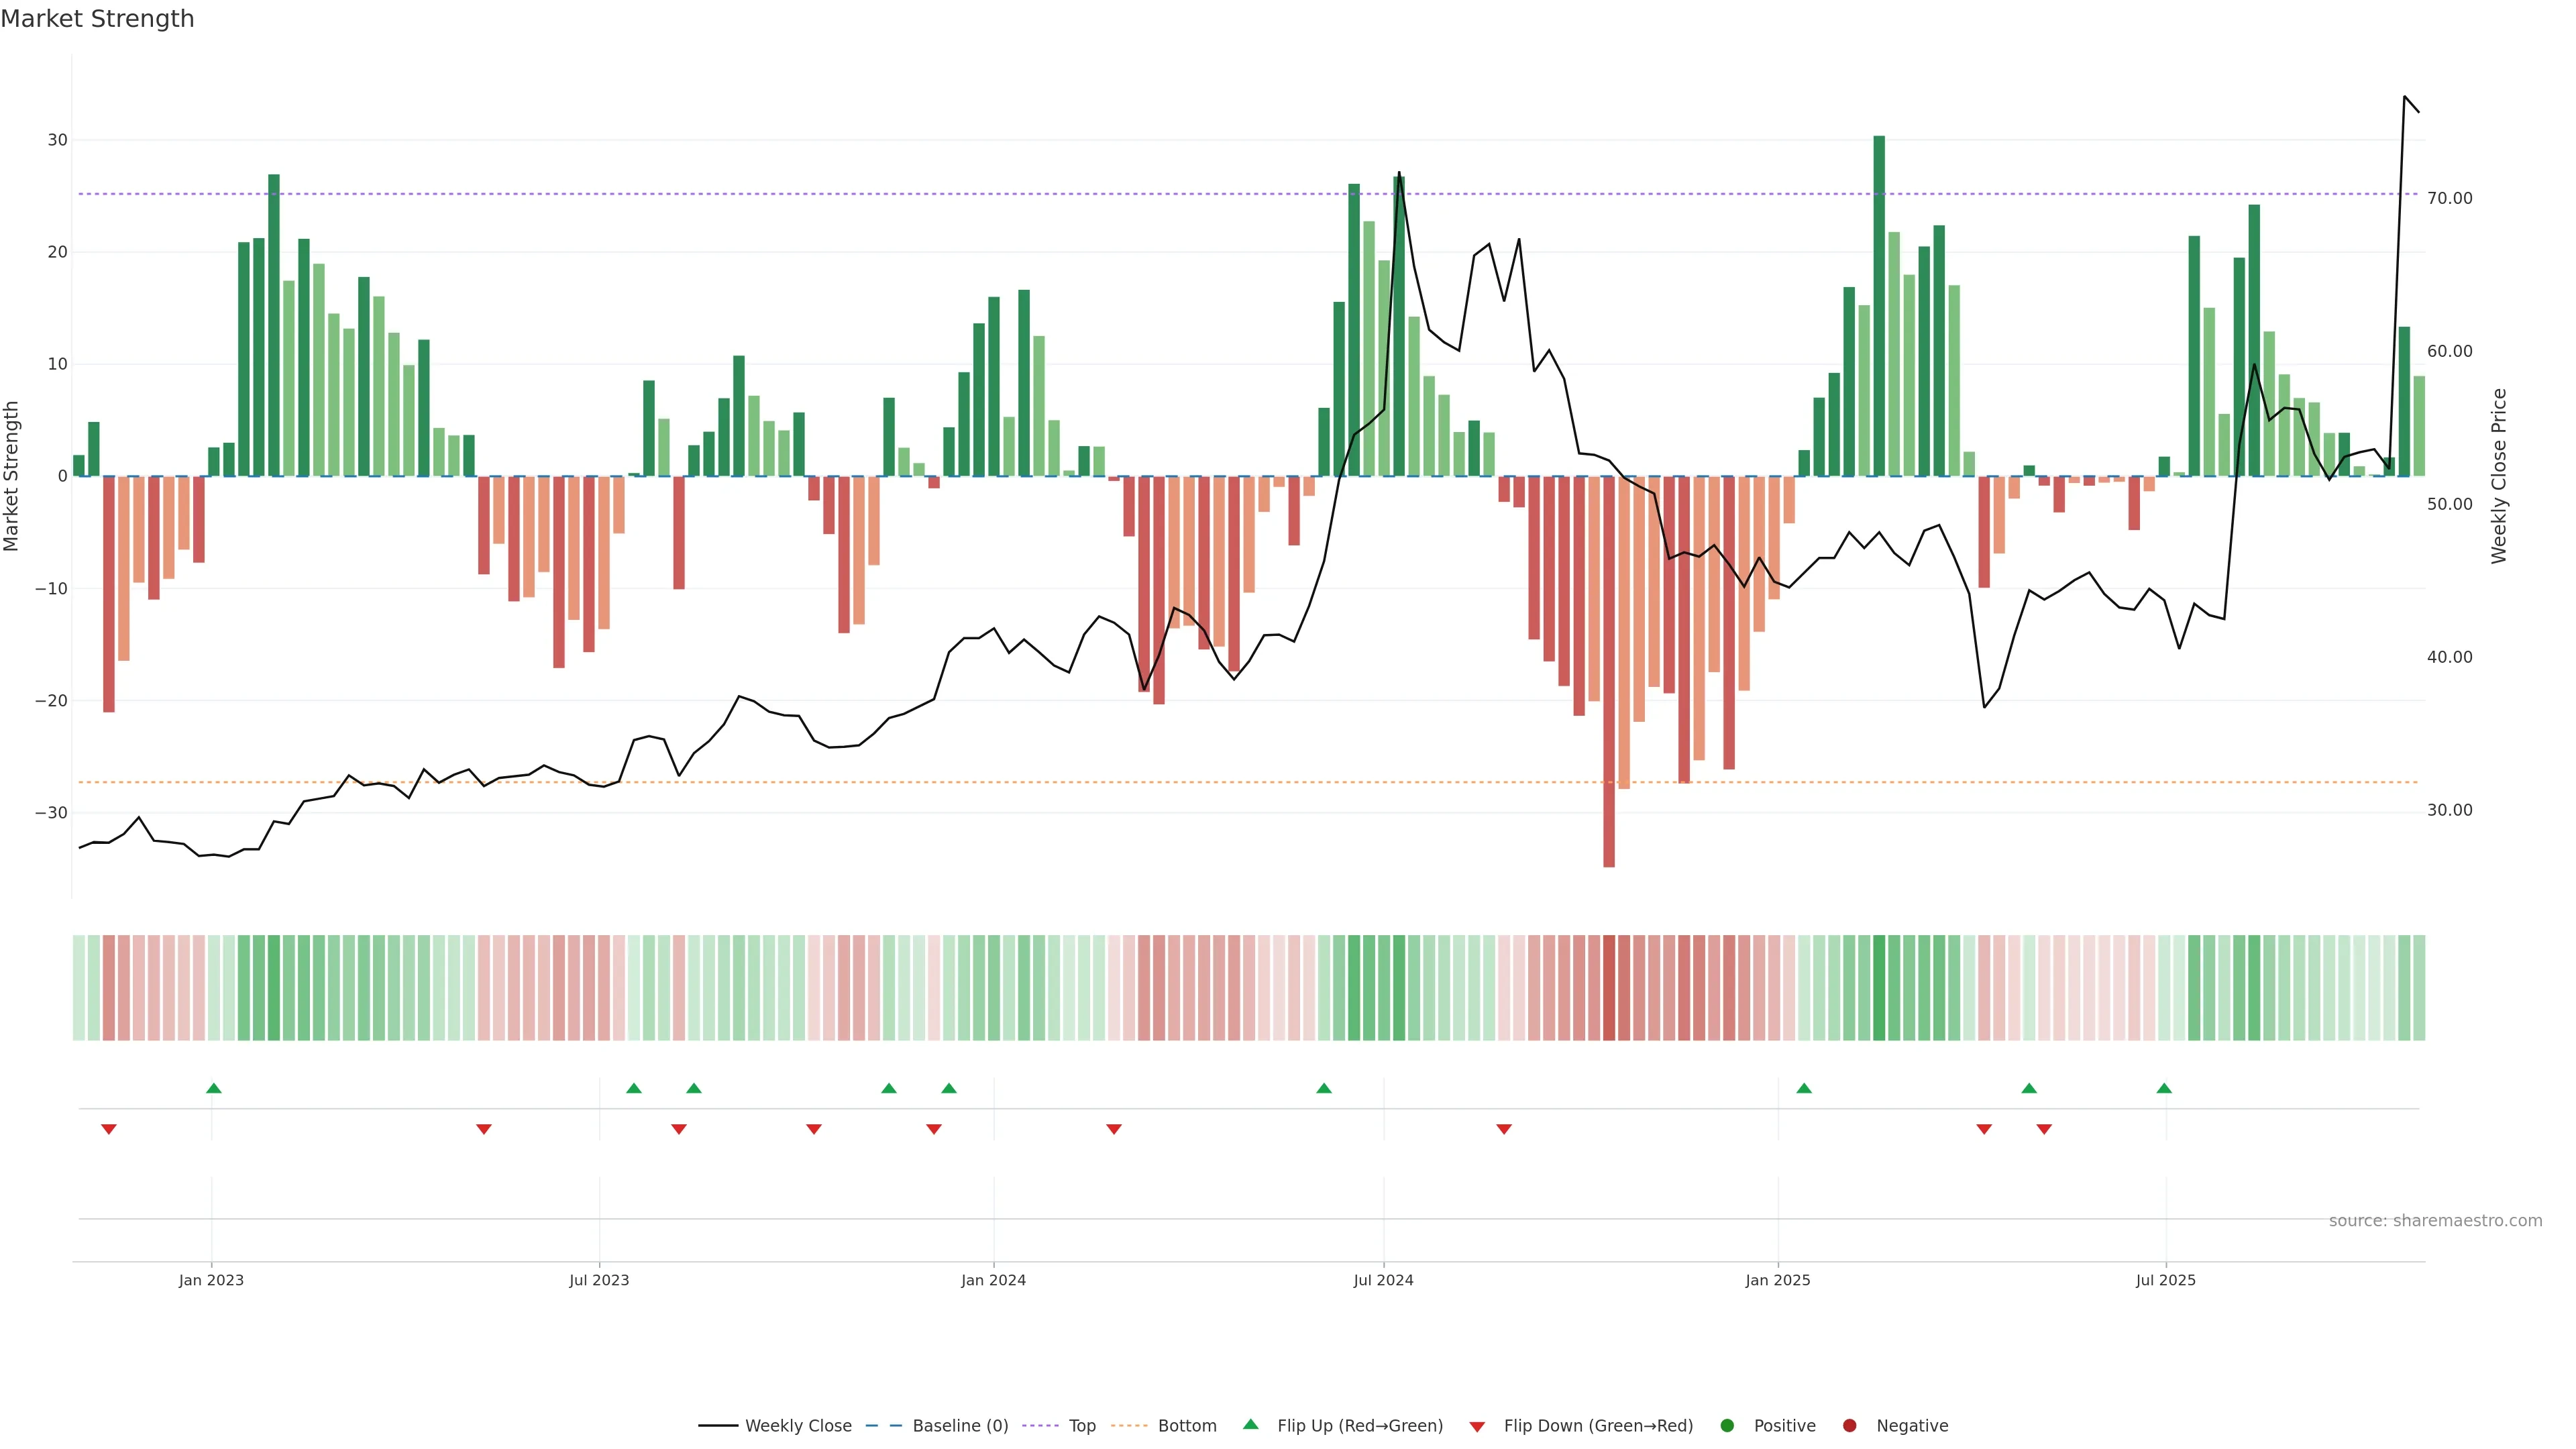The width and height of the screenshot is (2576, 1449).
Task: Click the Jan 2024 x-axis label
Action: [x=993, y=1280]
